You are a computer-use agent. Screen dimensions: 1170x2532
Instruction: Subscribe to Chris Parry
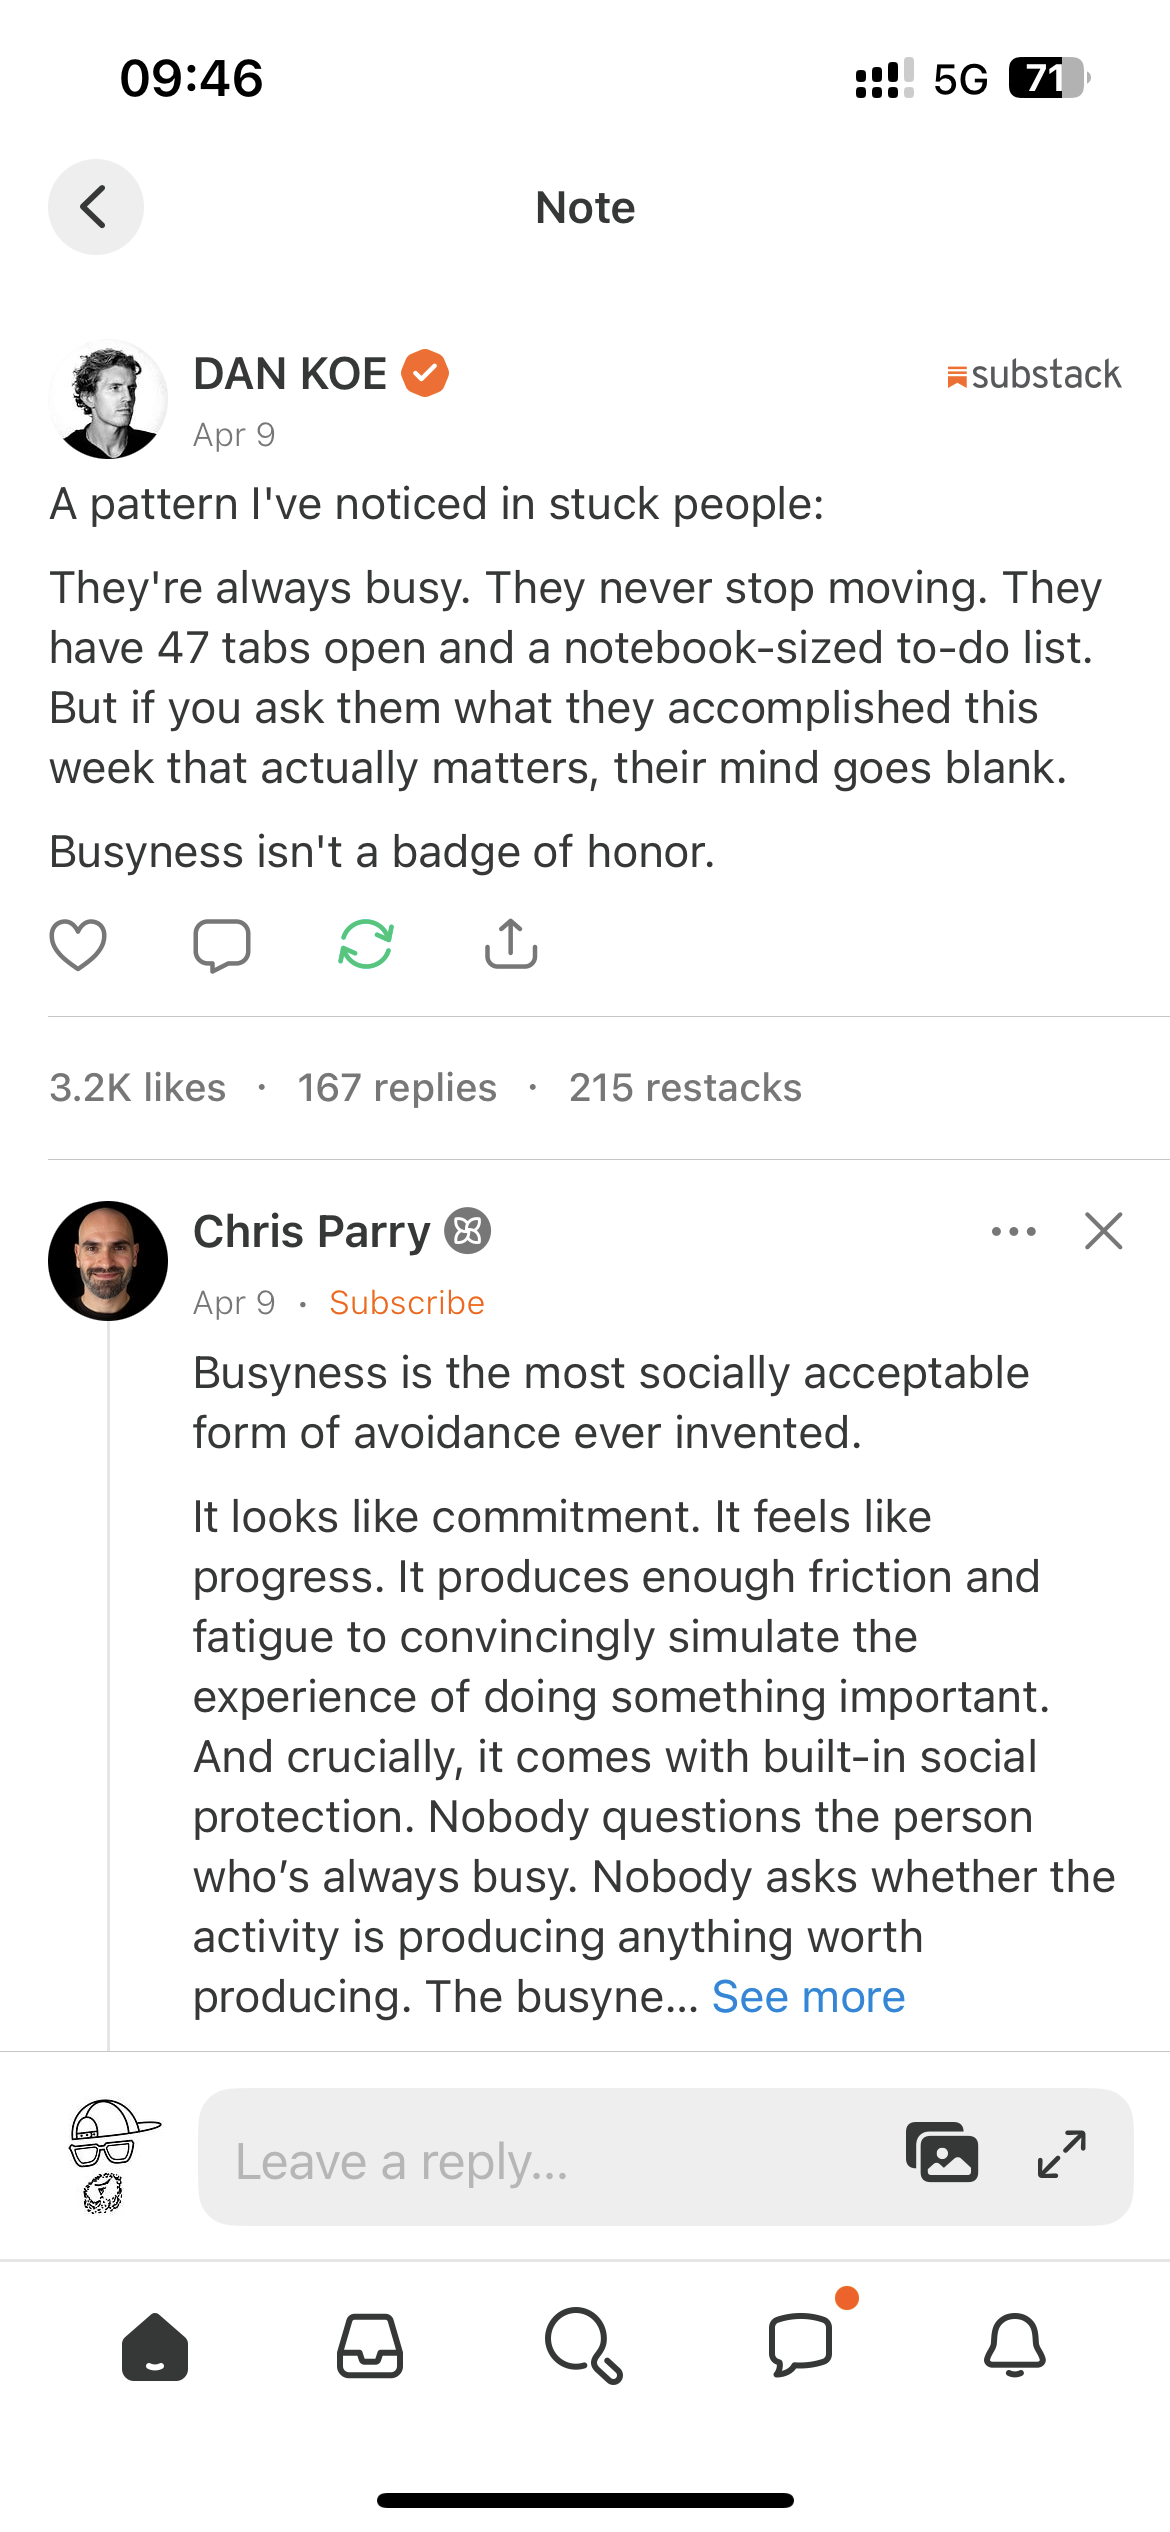(407, 1303)
